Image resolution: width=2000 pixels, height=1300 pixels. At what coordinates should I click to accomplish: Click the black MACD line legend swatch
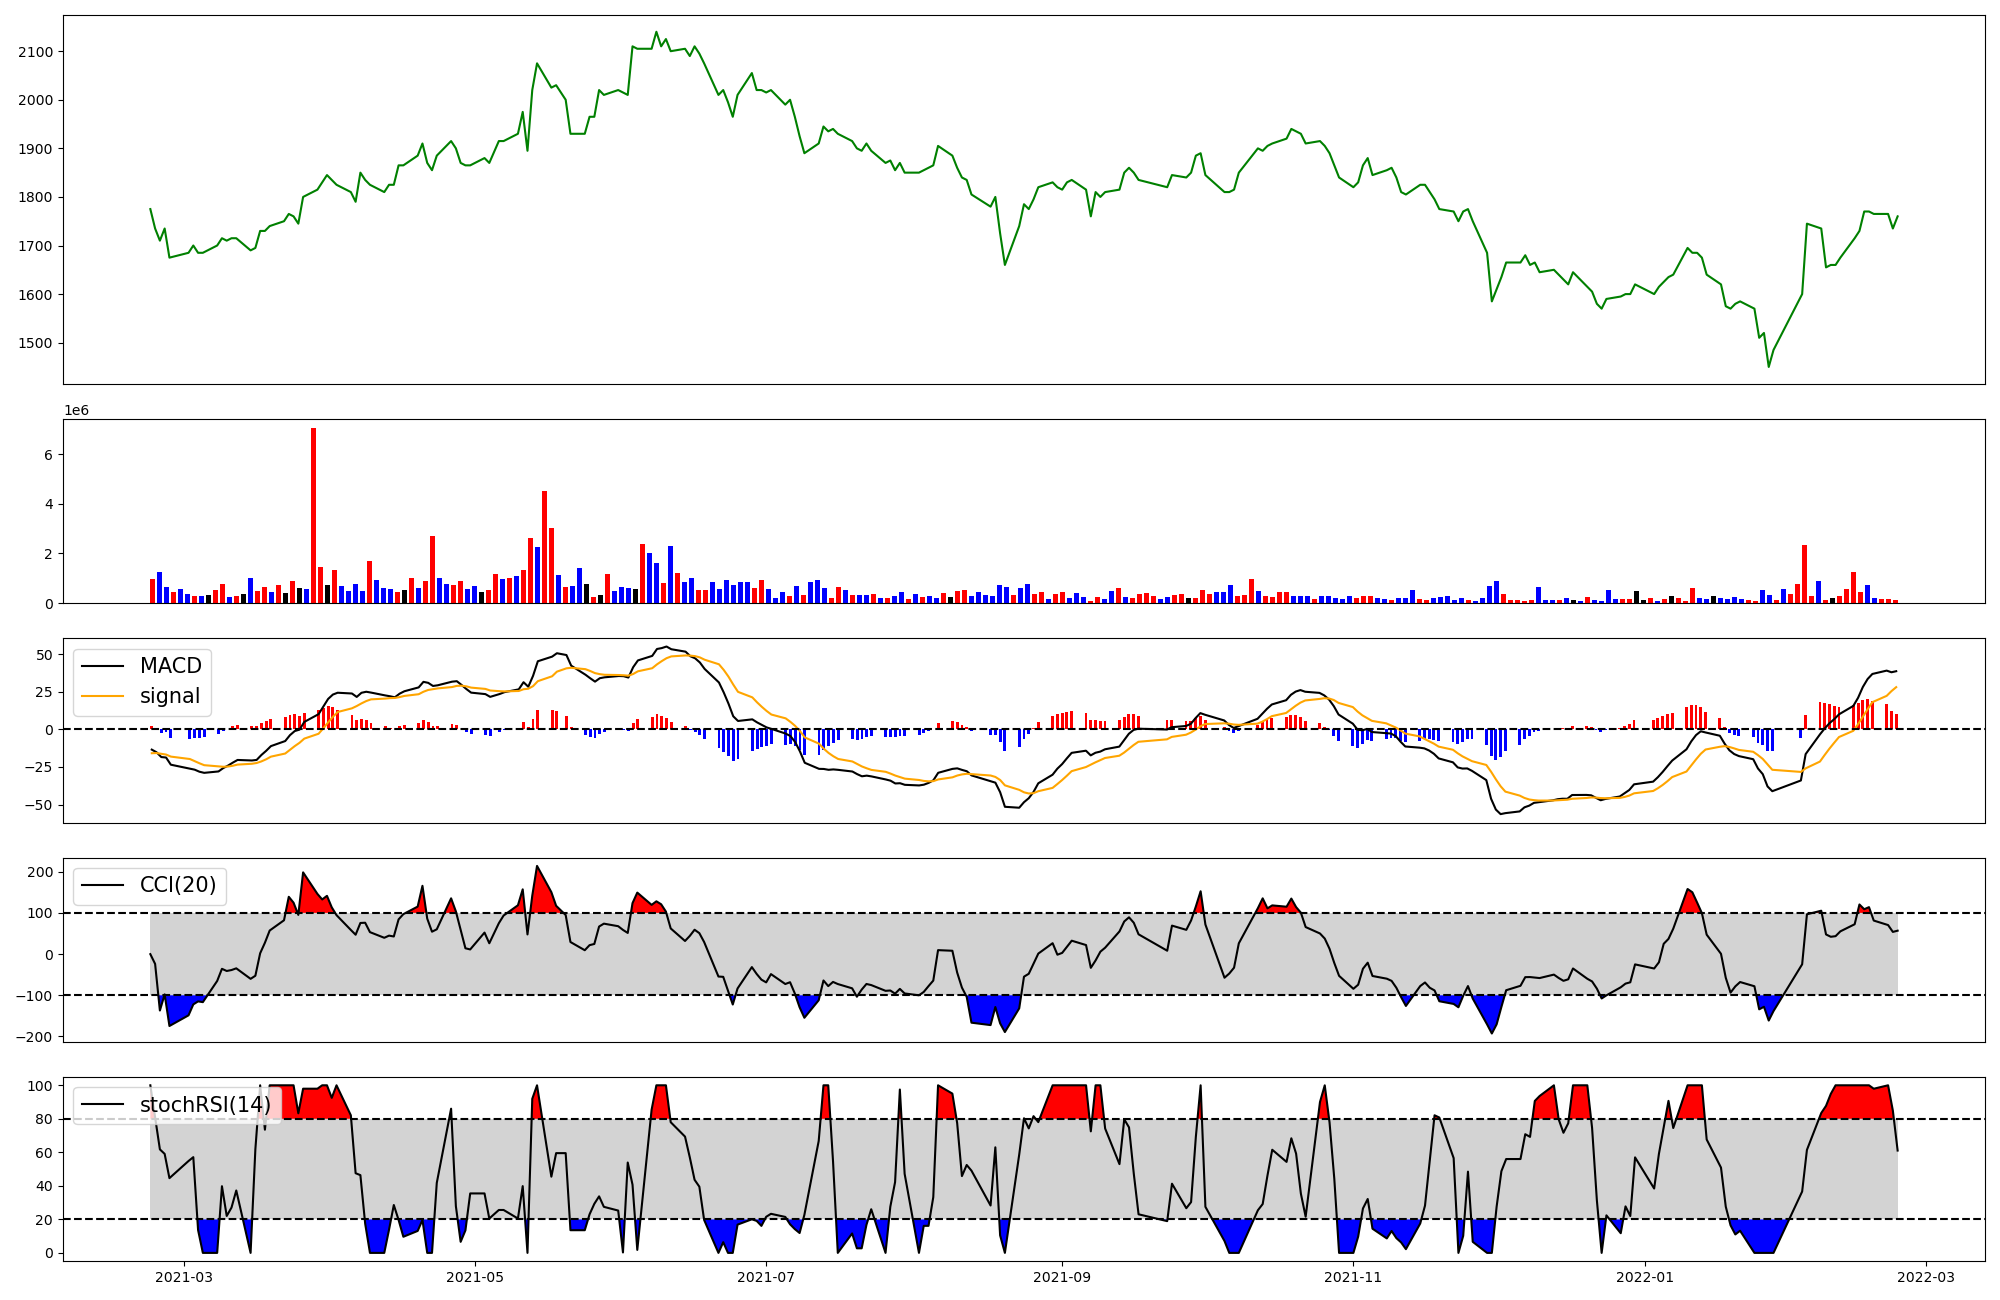click(103, 666)
